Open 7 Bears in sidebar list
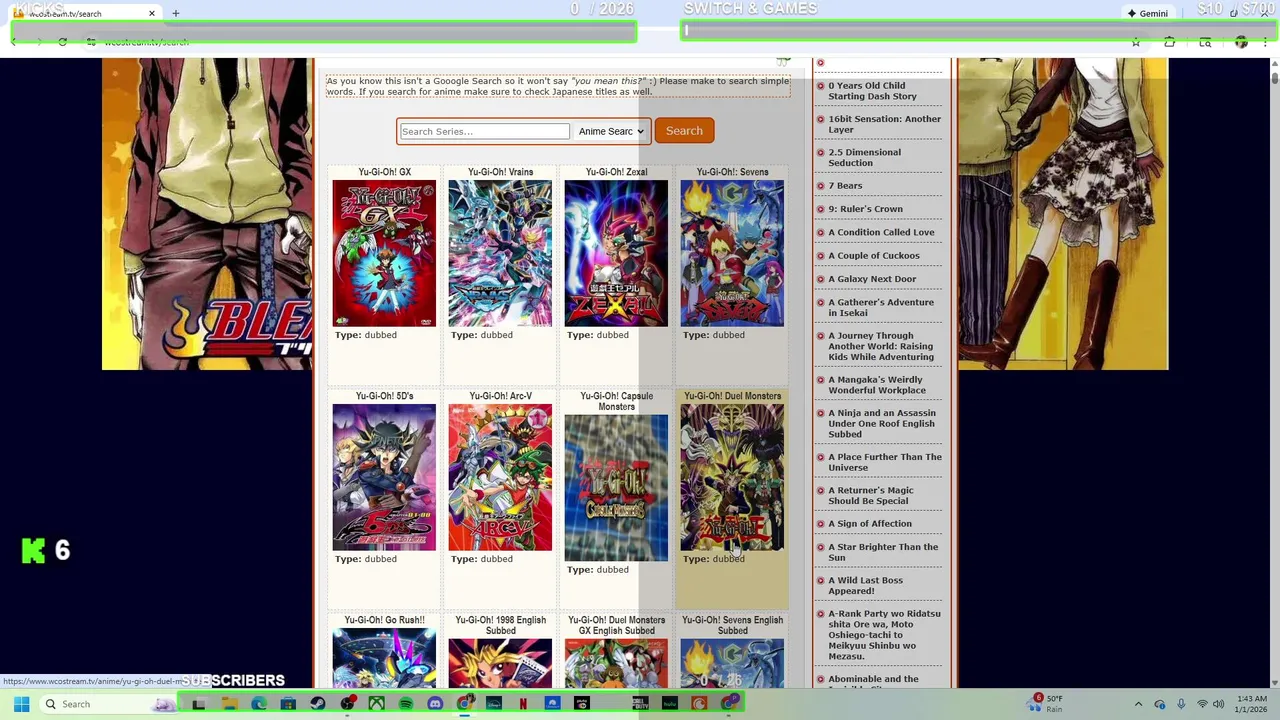The image size is (1280, 720). tap(845, 186)
